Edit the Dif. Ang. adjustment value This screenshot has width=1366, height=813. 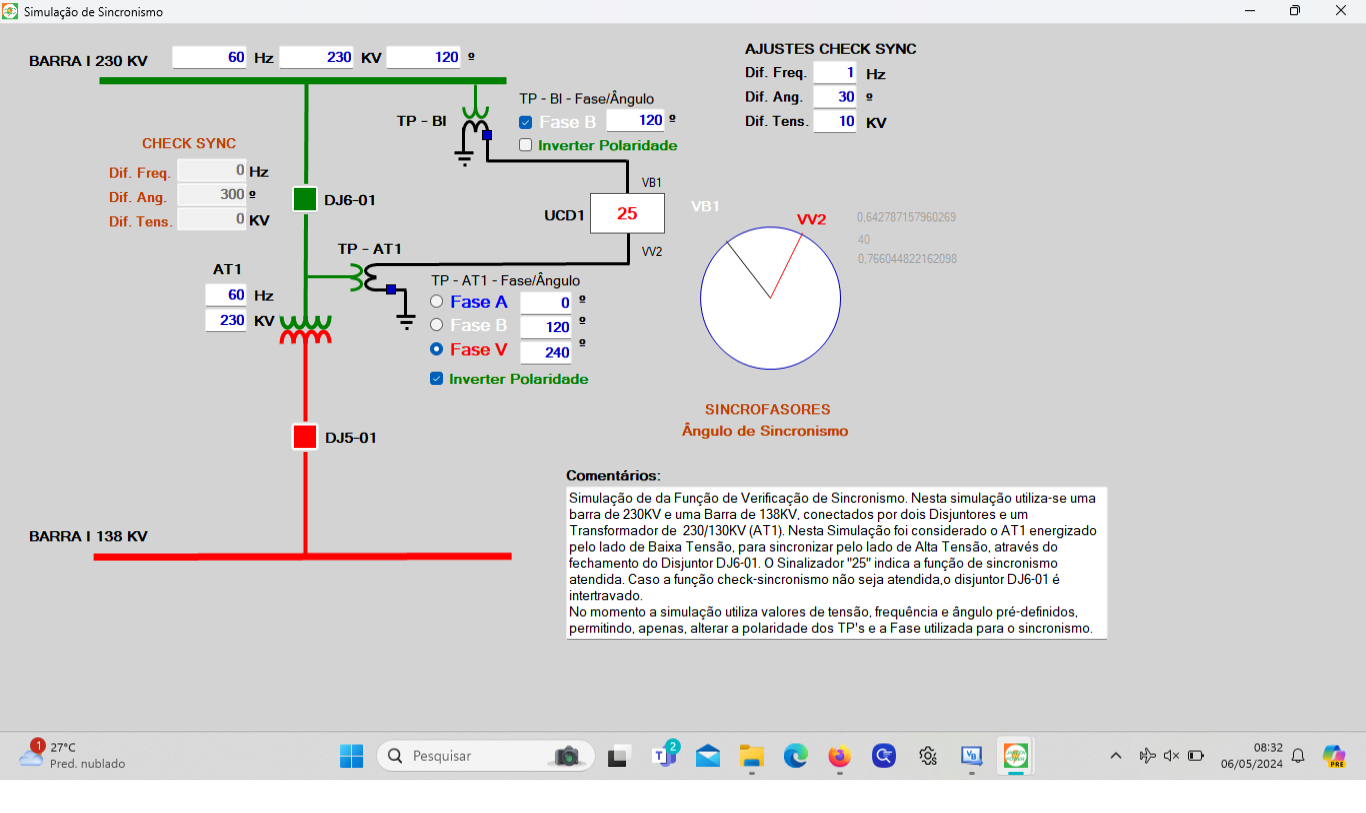(835, 96)
